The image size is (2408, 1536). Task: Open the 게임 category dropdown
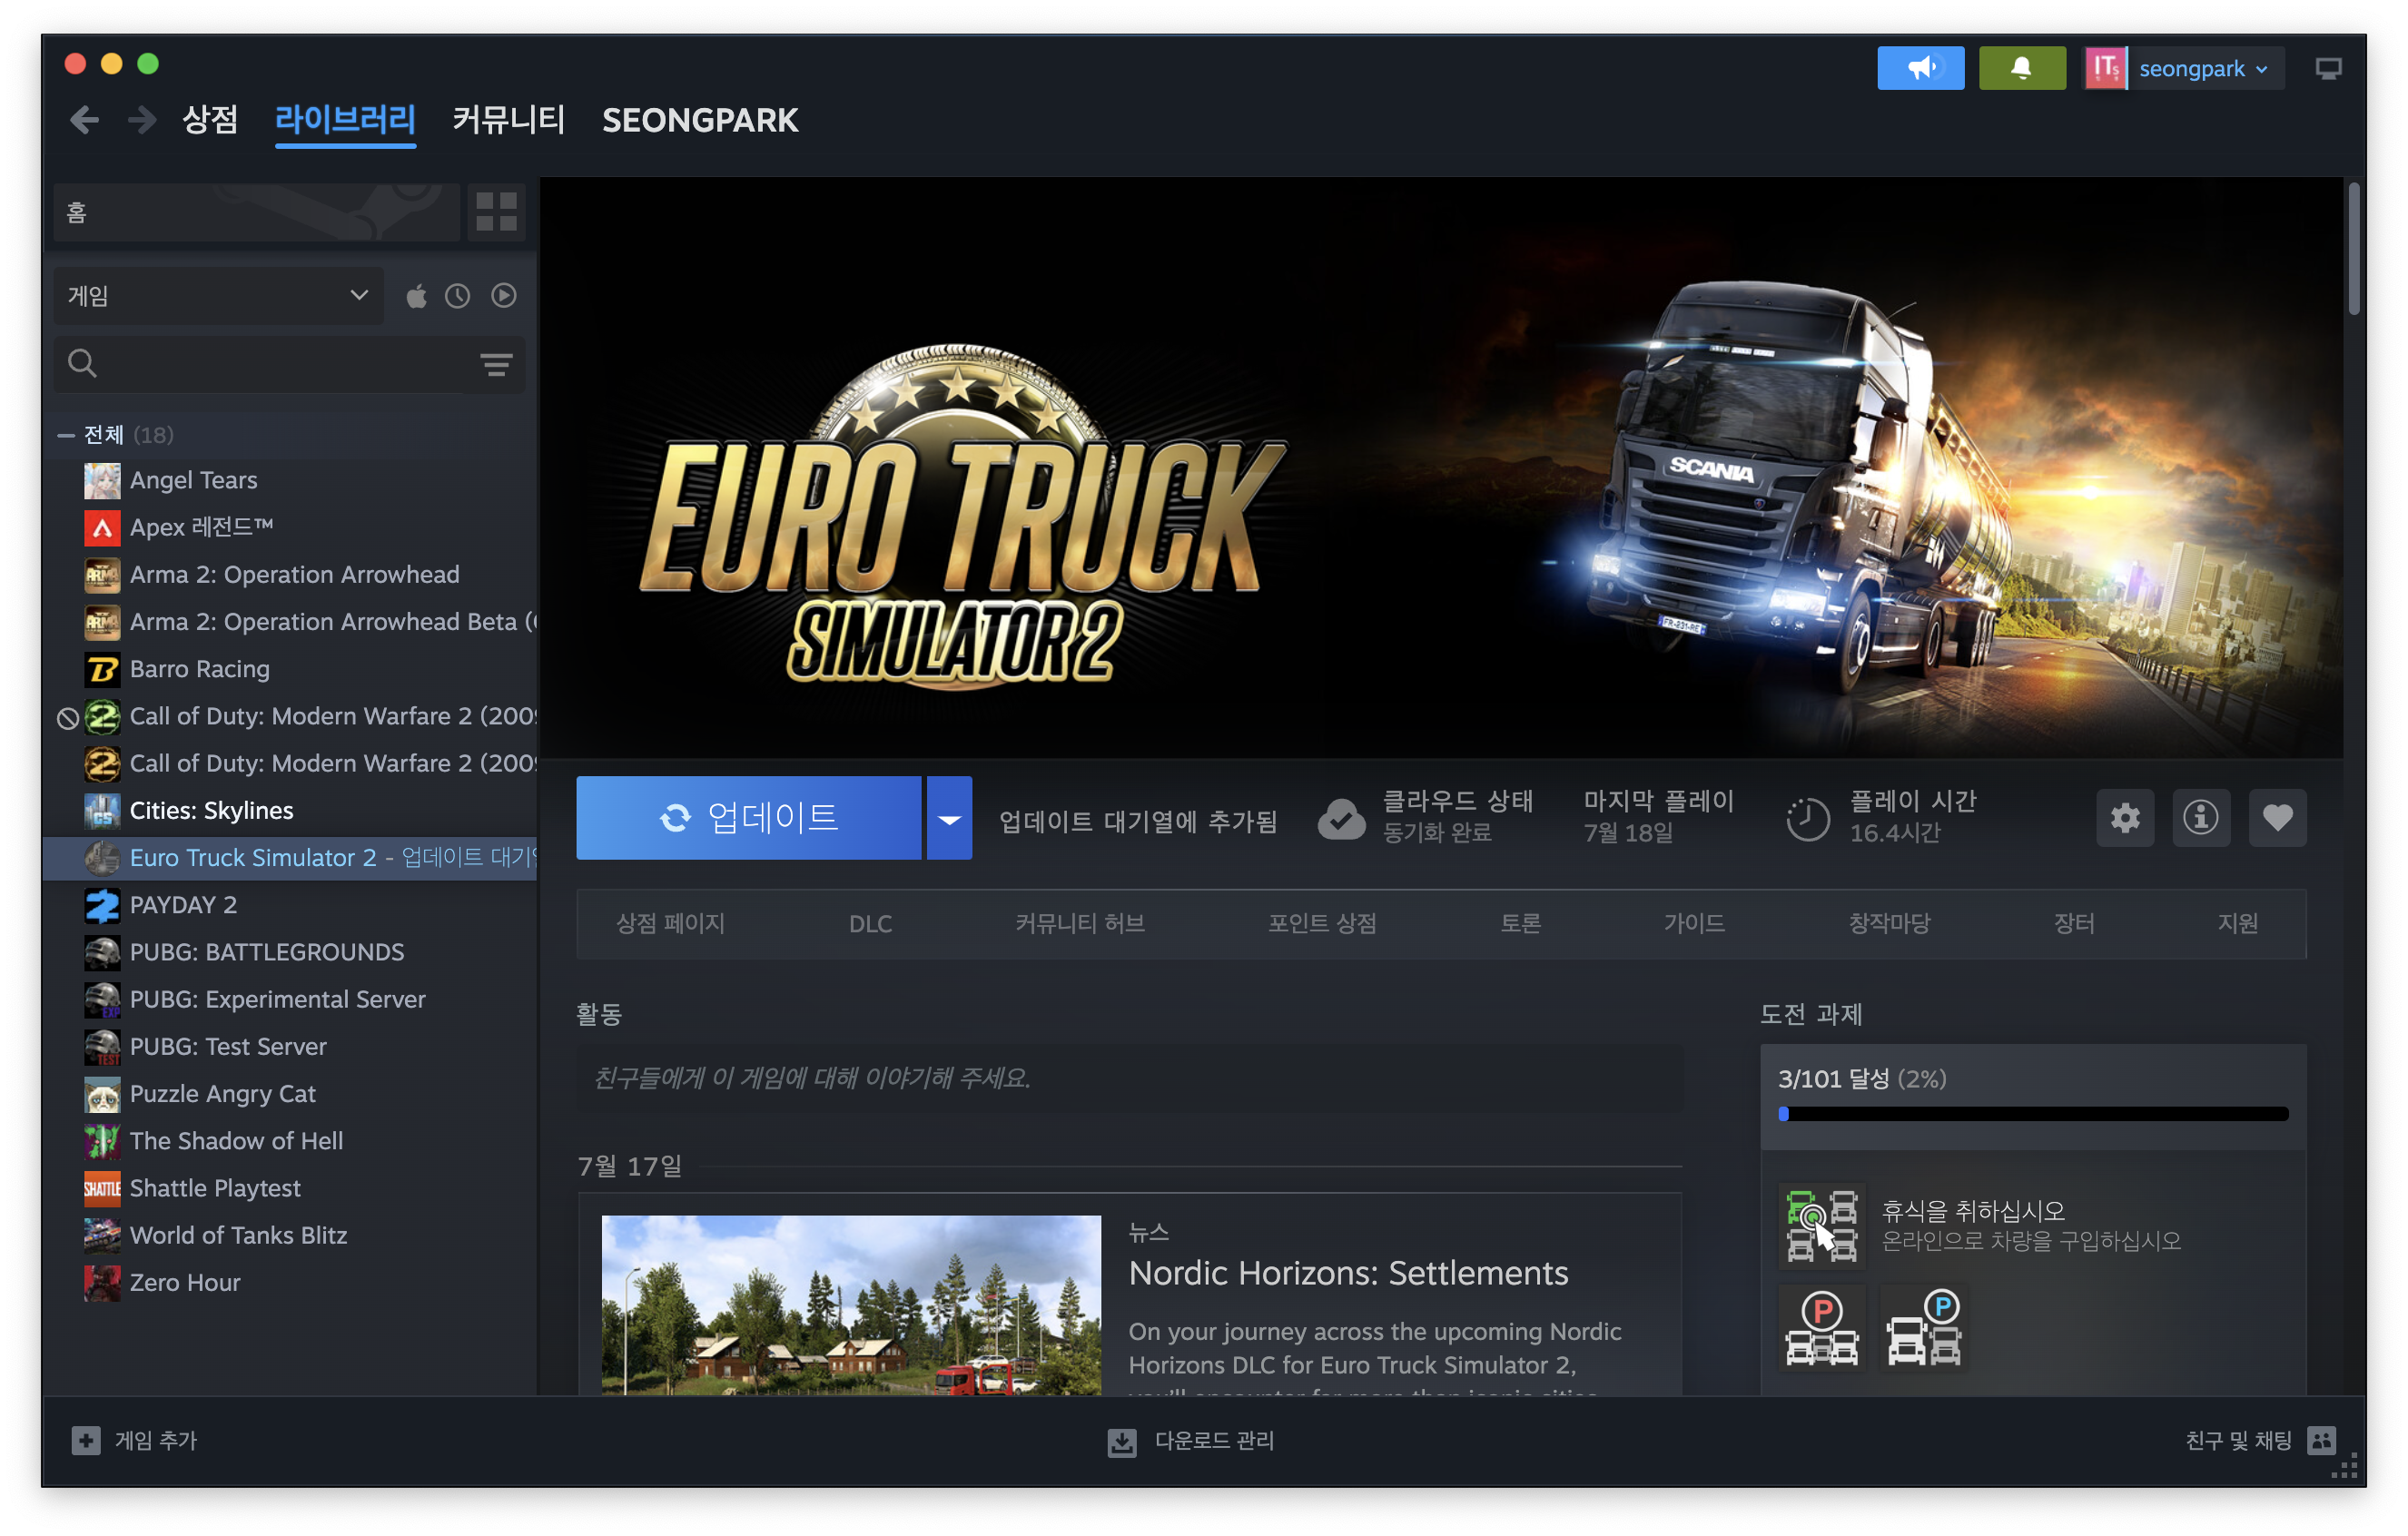(218, 296)
